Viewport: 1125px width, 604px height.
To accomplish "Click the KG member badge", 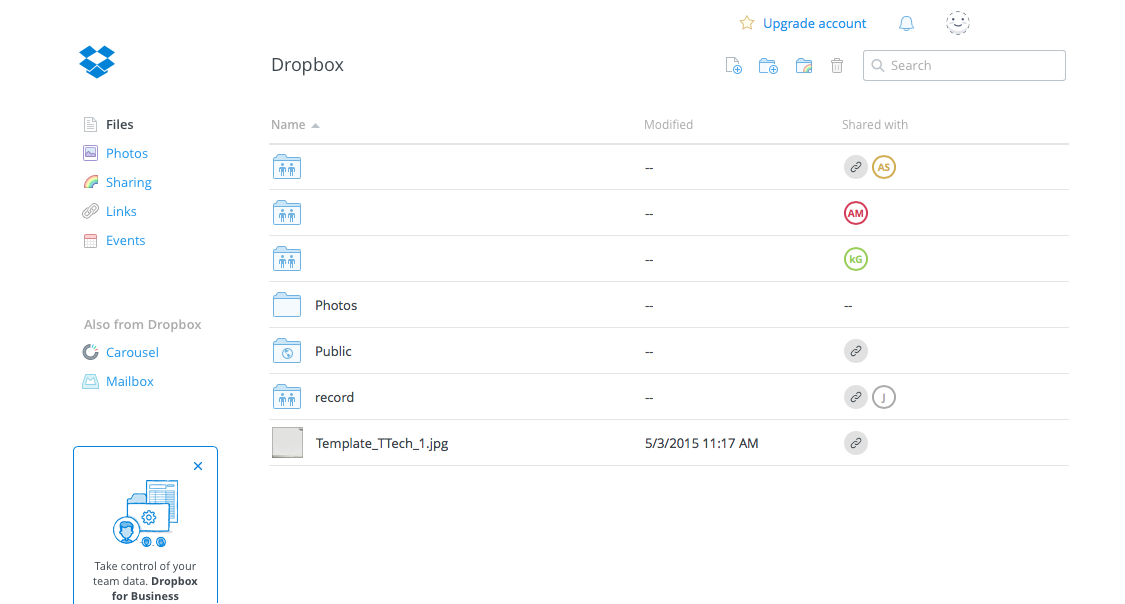I will pos(856,259).
